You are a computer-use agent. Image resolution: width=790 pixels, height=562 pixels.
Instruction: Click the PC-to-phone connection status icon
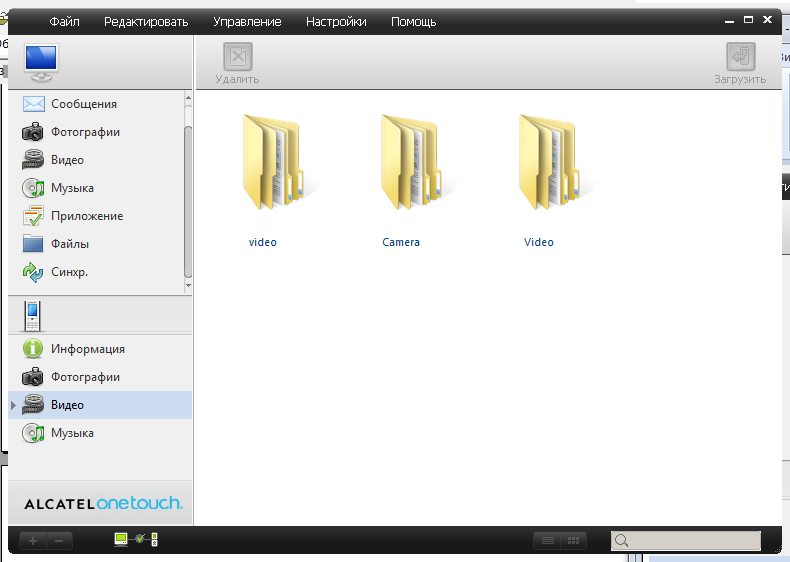point(136,540)
